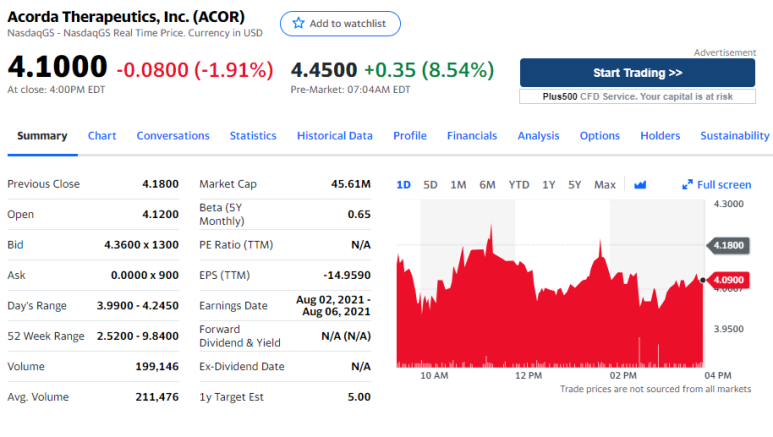Click the closing price 4.1000
This screenshot has width=773, height=437.
pyautogui.click(x=57, y=67)
